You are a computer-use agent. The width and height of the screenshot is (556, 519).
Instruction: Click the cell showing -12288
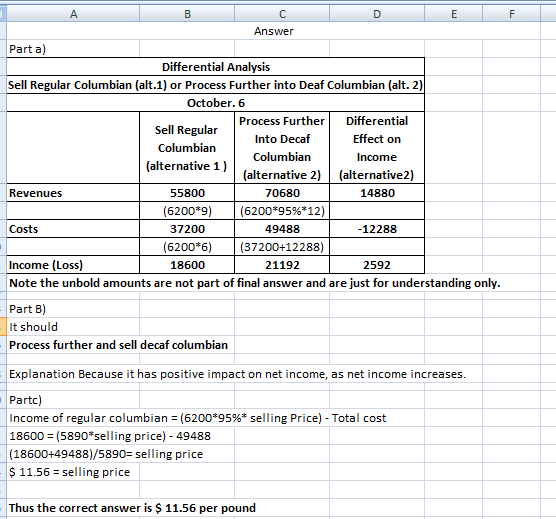(377, 229)
